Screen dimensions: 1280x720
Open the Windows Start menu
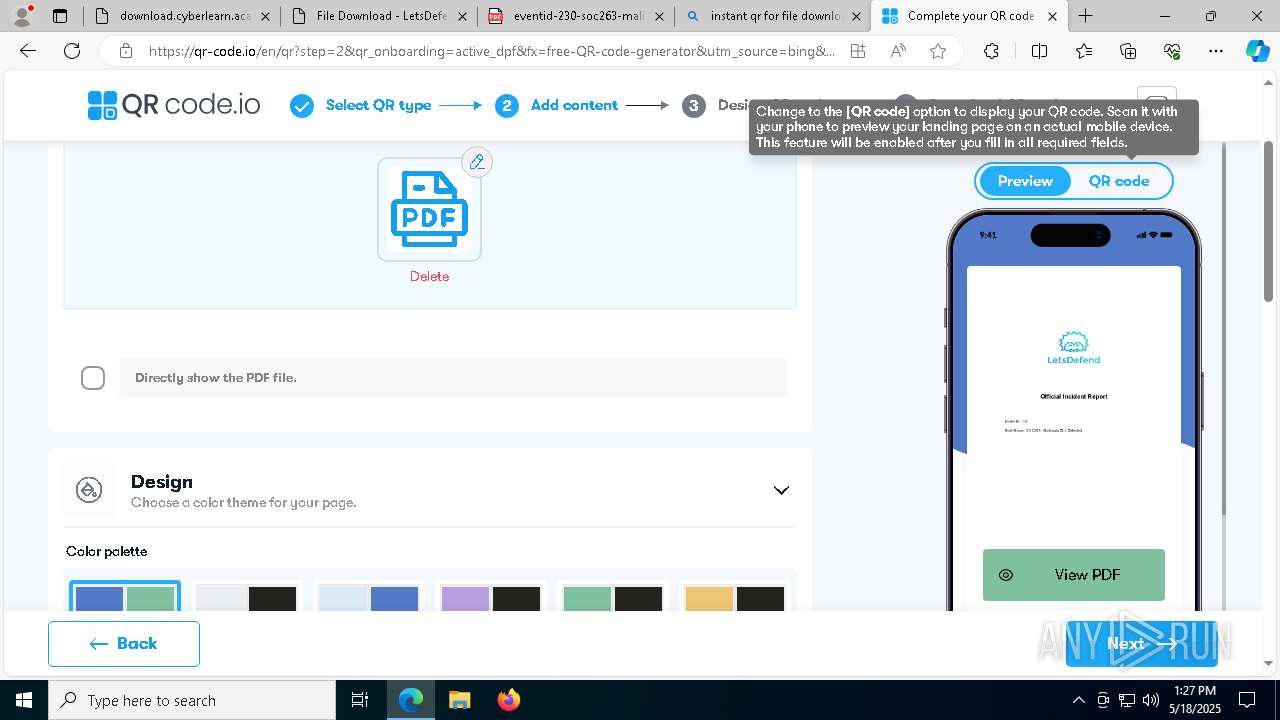click(x=24, y=700)
